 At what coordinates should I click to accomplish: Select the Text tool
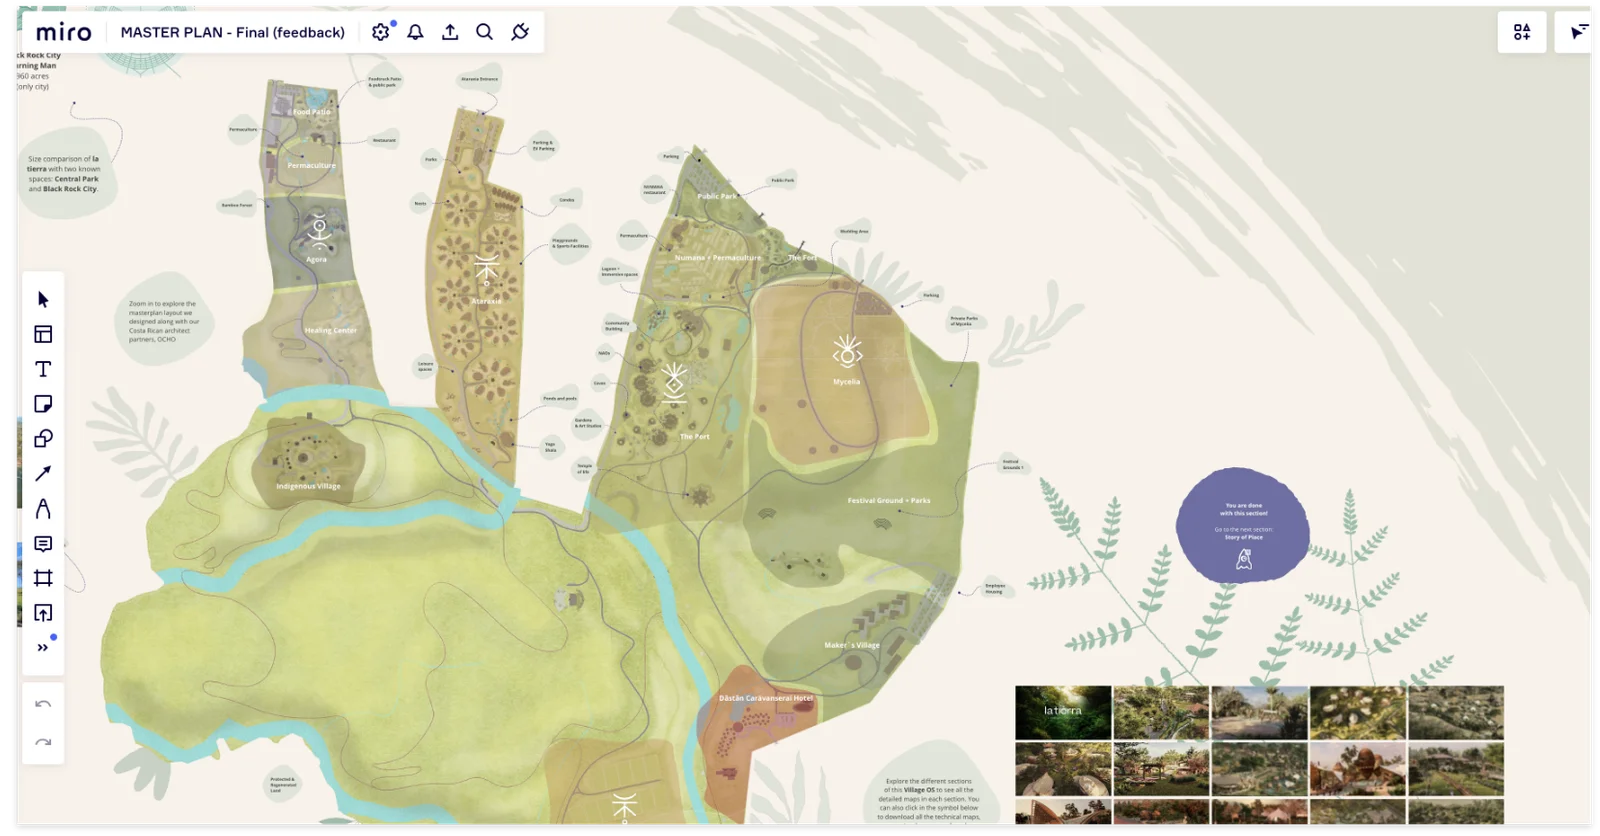(43, 369)
